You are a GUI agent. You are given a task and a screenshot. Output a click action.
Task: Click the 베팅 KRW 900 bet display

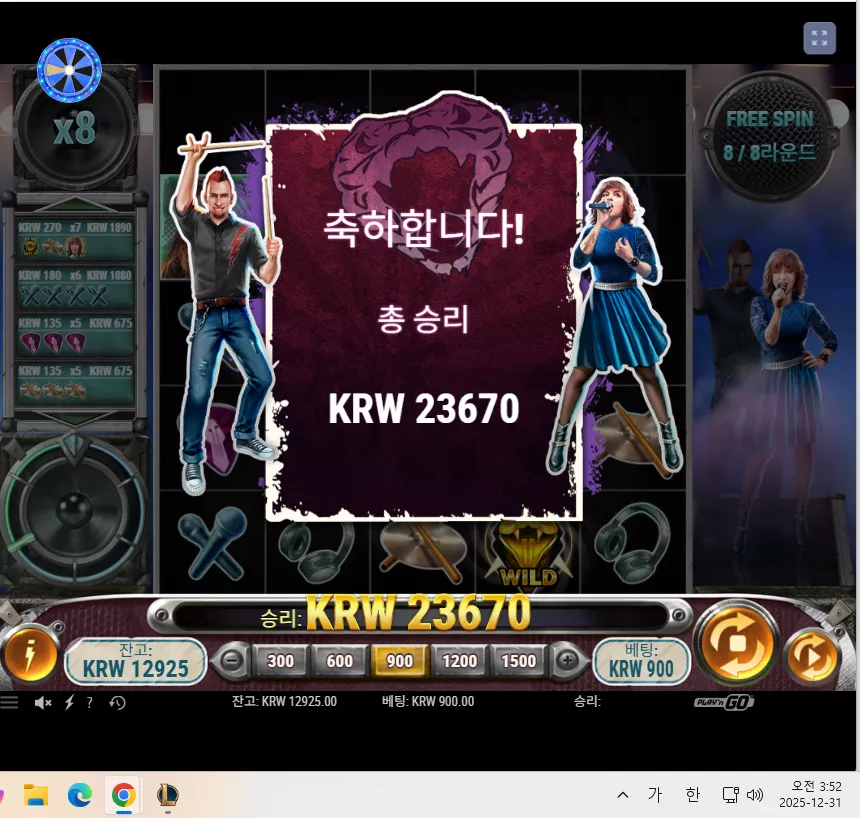[x=641, y=661]
